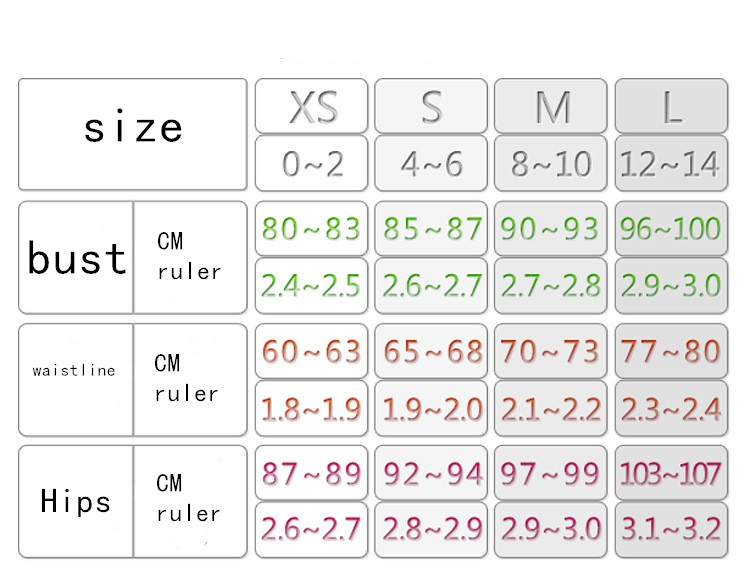This screenshot has width=750, height=588.
Task: Click the "size" label cell
Action: click(x=133, y=130)
